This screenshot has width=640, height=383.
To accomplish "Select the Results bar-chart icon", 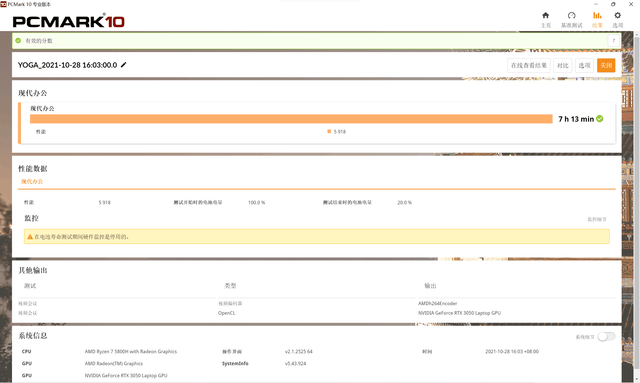I will (597, 16).
